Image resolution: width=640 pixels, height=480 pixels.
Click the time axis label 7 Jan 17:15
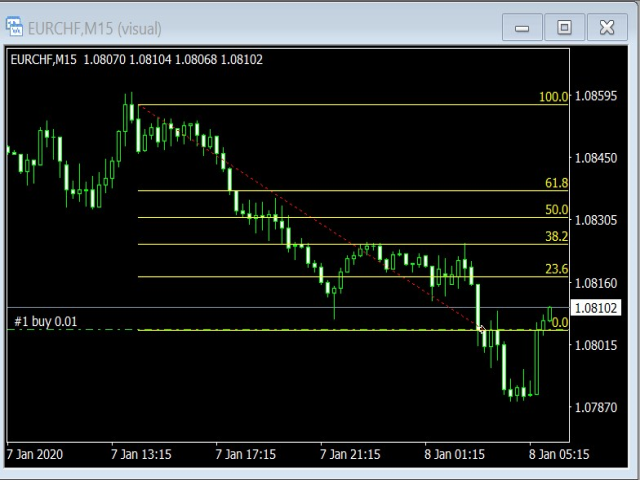coord(246,454)
